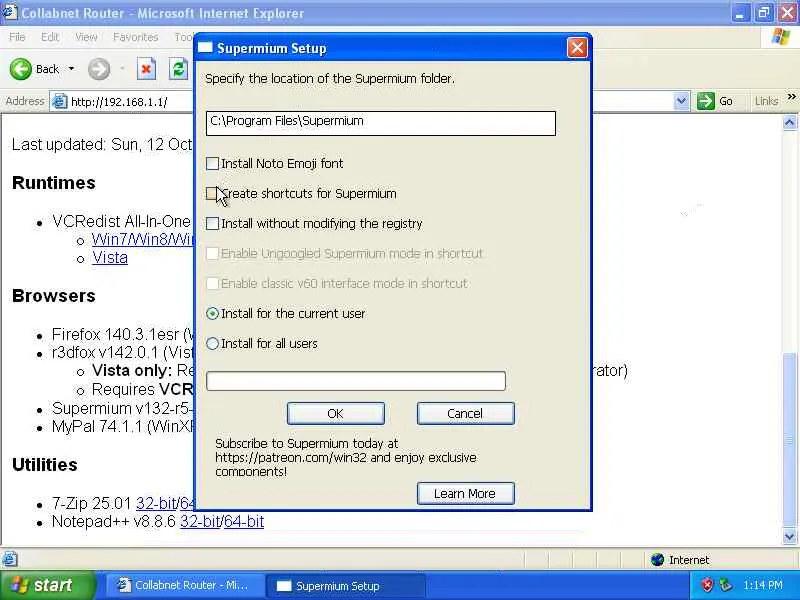
Task: Open Notepad++ 32-bit download link
Action: pyautogui.click(x=201, y=521)
